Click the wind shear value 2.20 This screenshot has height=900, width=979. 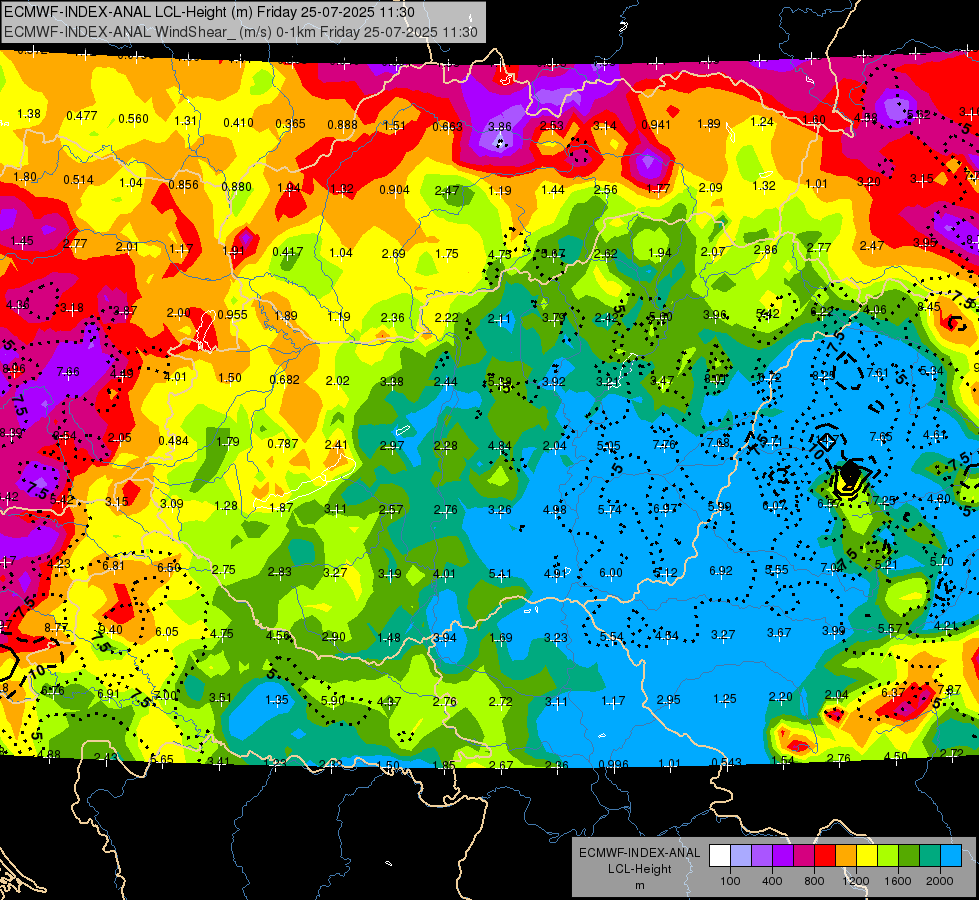coord(780,697)
